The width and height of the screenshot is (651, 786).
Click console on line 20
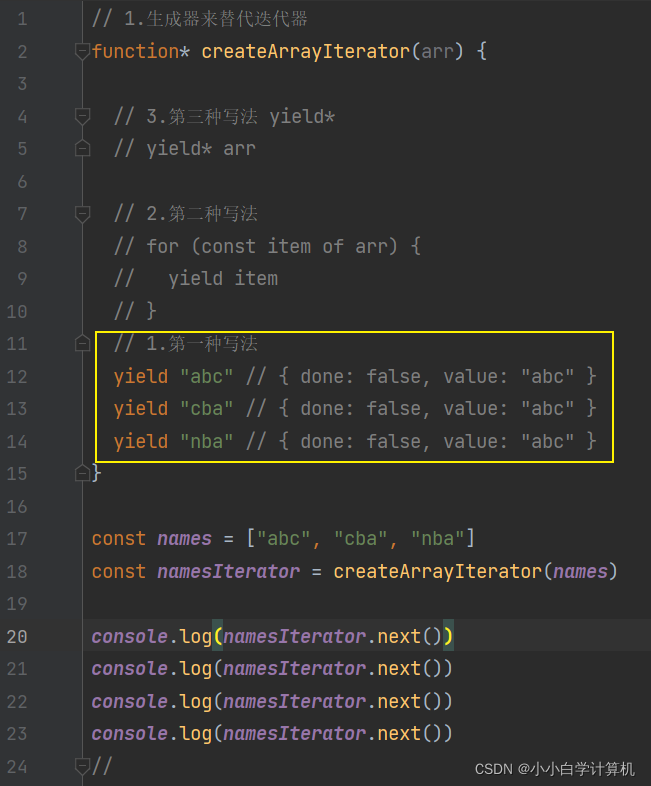[130, 637]
